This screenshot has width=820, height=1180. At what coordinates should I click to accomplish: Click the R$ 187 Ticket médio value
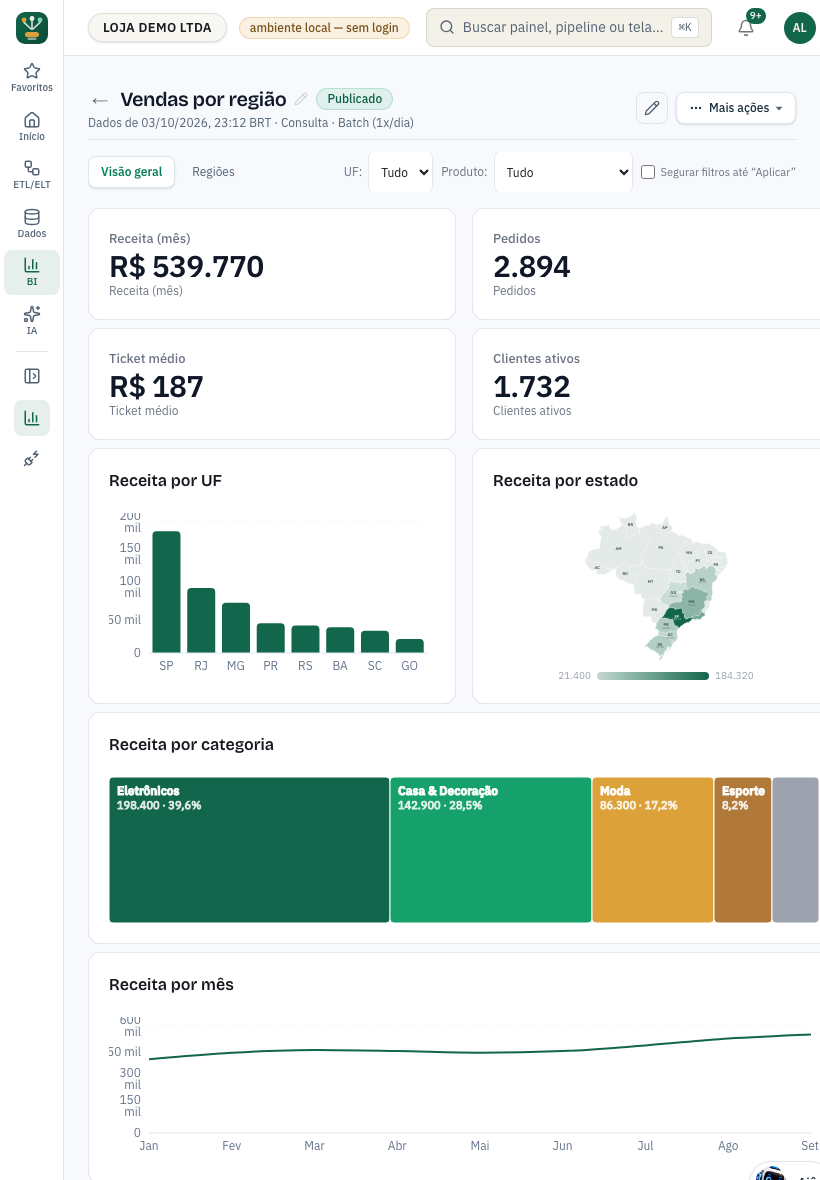(156, 386)
